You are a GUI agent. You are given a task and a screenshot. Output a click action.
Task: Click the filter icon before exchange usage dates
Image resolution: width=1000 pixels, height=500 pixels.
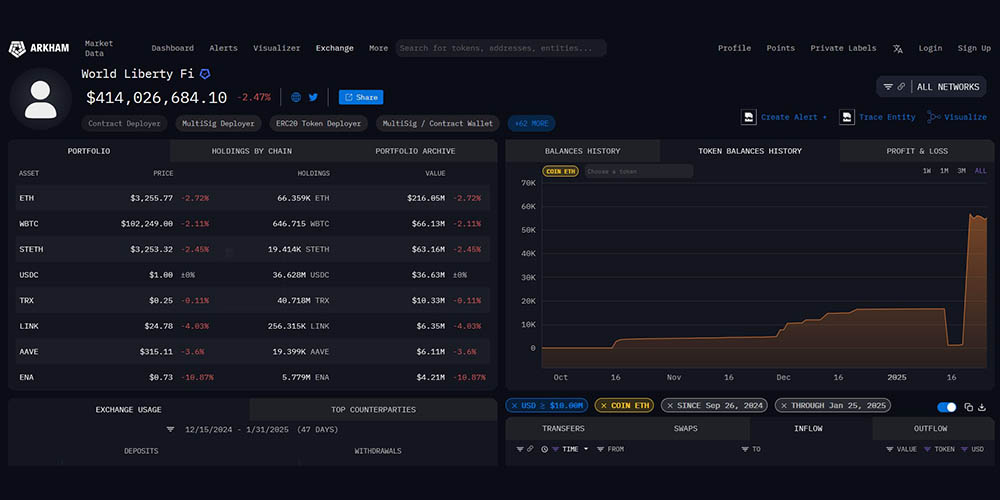coord(170,430)
